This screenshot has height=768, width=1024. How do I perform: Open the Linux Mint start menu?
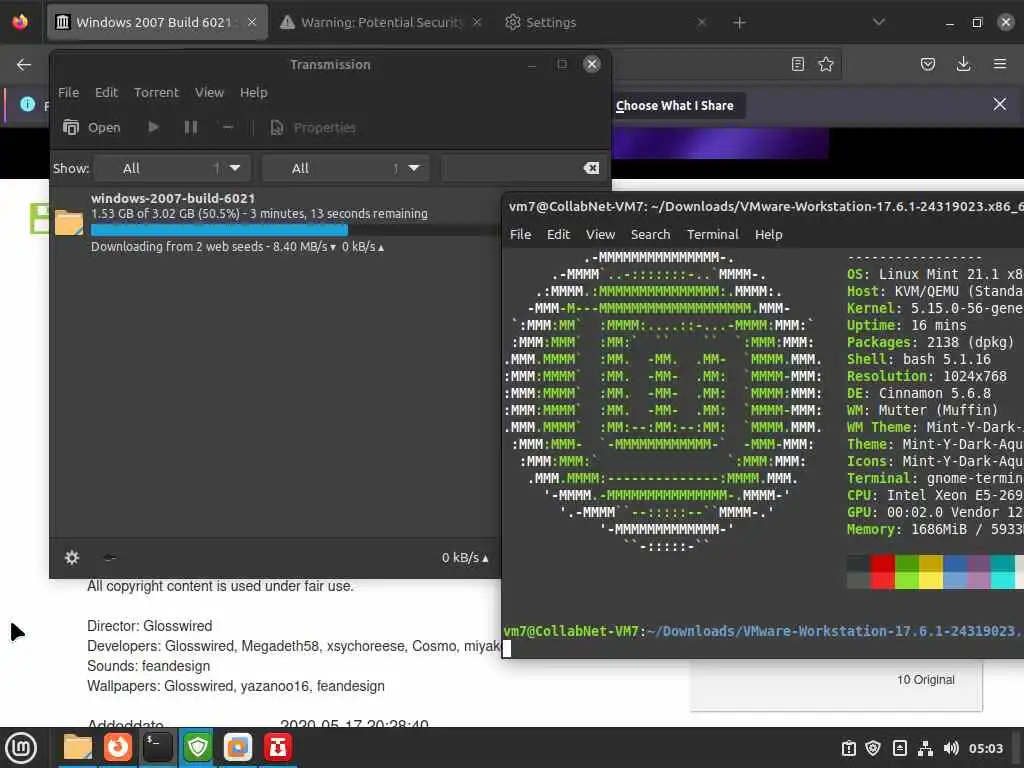coord(21,748)
